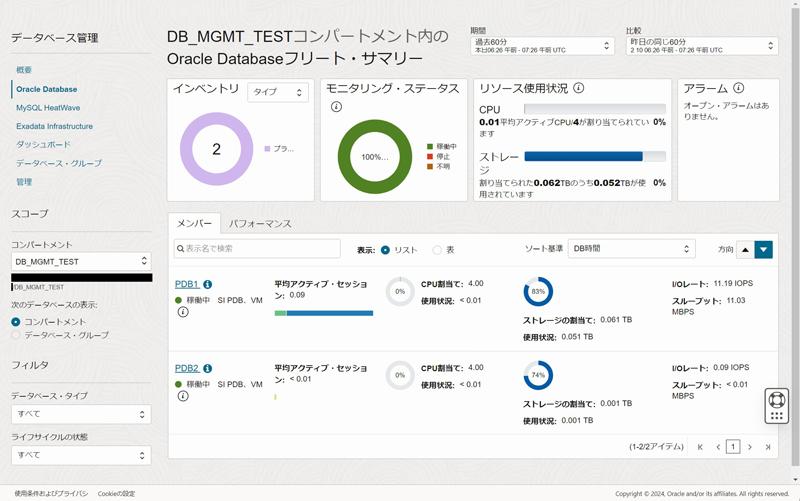800x501 pixels.
Task: Open info icon beside PDB2 name
Action: tap(207, 368)
